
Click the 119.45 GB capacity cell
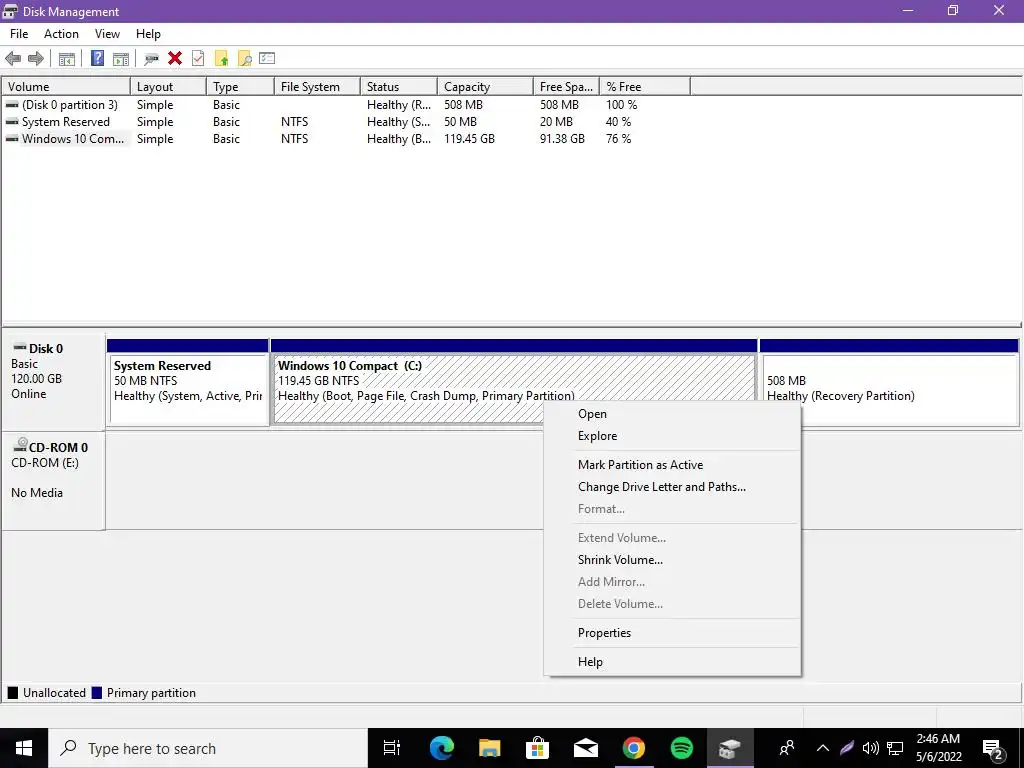tap(470, 139)
